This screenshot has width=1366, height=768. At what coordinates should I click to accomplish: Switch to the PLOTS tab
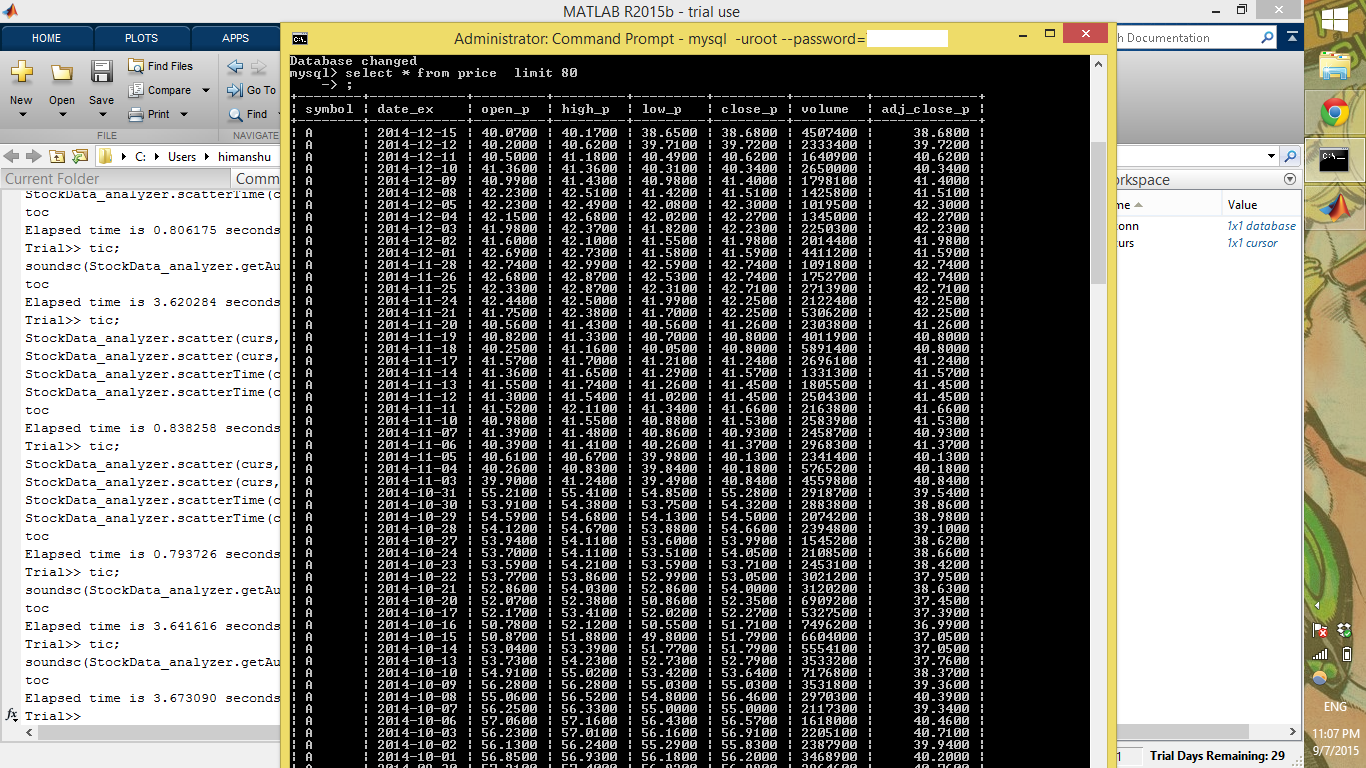pos(141,38)
